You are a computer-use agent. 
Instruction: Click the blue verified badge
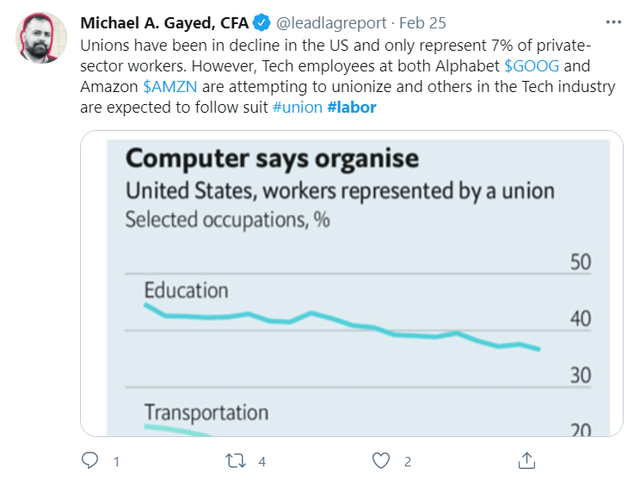click(262, 22)
